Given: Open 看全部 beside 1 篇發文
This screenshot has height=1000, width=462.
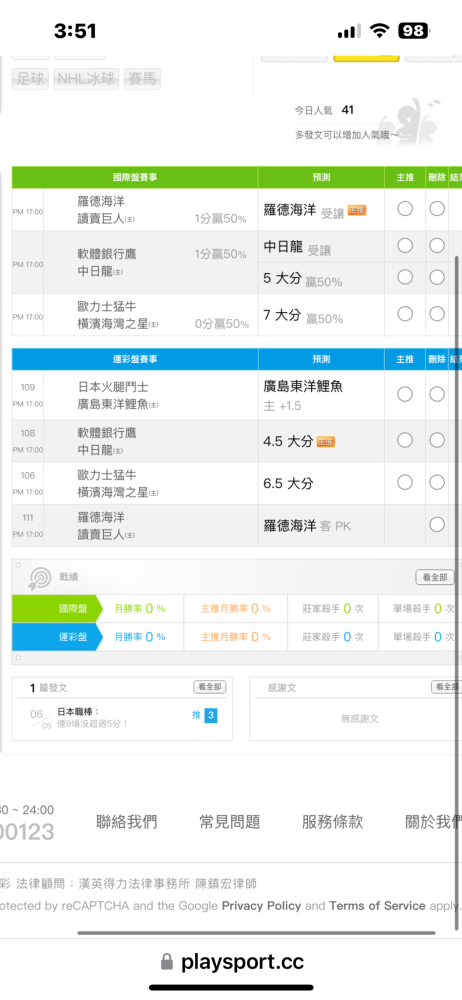Looking at the screenshot, I should click(210, 687).
